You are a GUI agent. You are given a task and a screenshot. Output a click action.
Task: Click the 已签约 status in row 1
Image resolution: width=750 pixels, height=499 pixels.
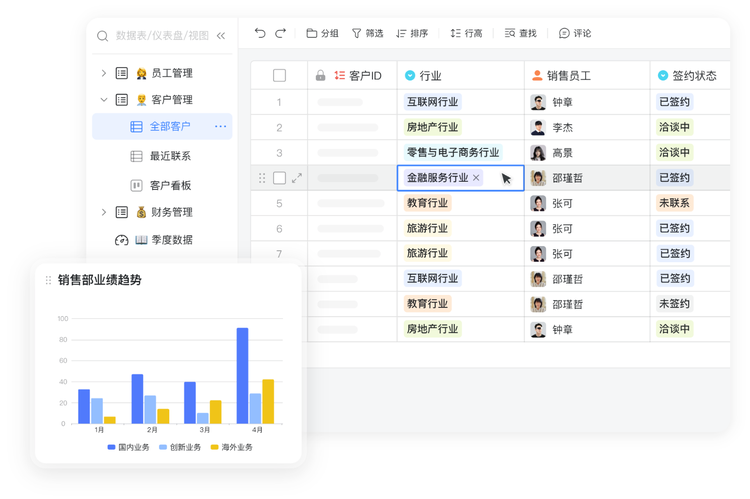(x=674, y=102)
